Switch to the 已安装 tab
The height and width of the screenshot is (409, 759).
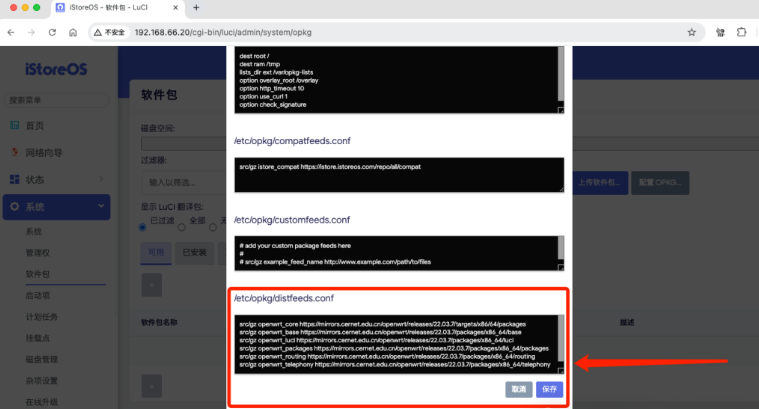coord(192,252)
